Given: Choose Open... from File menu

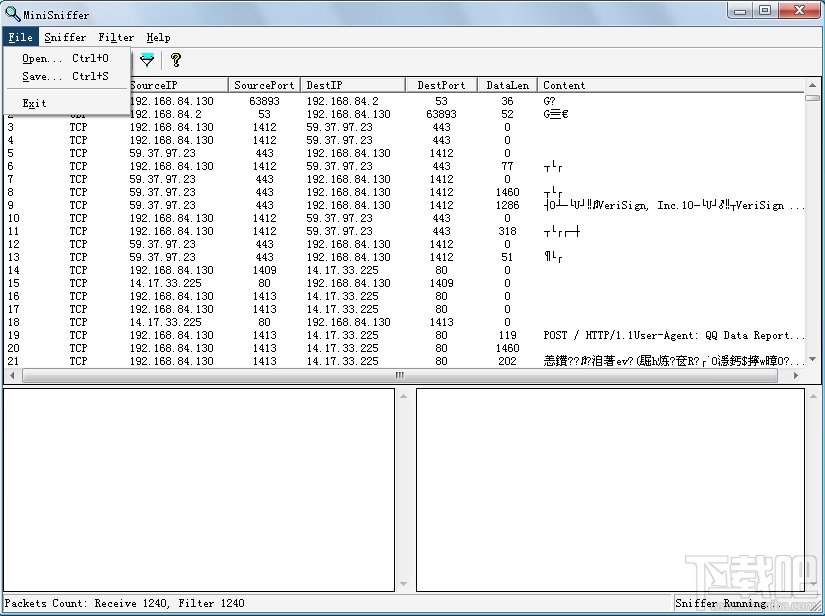Looking at the screenshot, I should pos(66,58).
